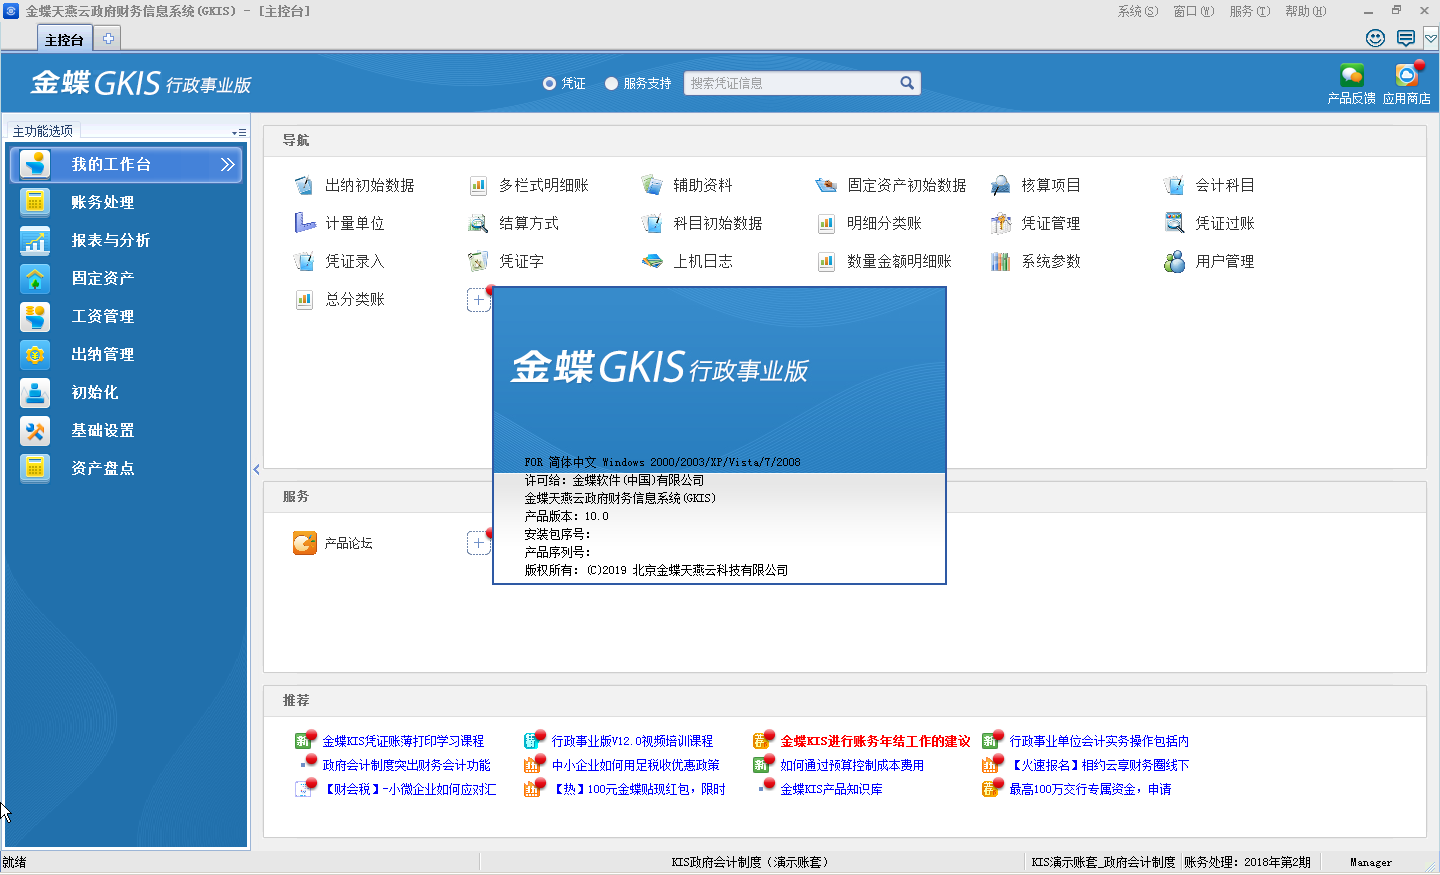Click the 搜索凭证信息 search field
The width and height of the screenshot is (1440, 875).
(790, 83)
